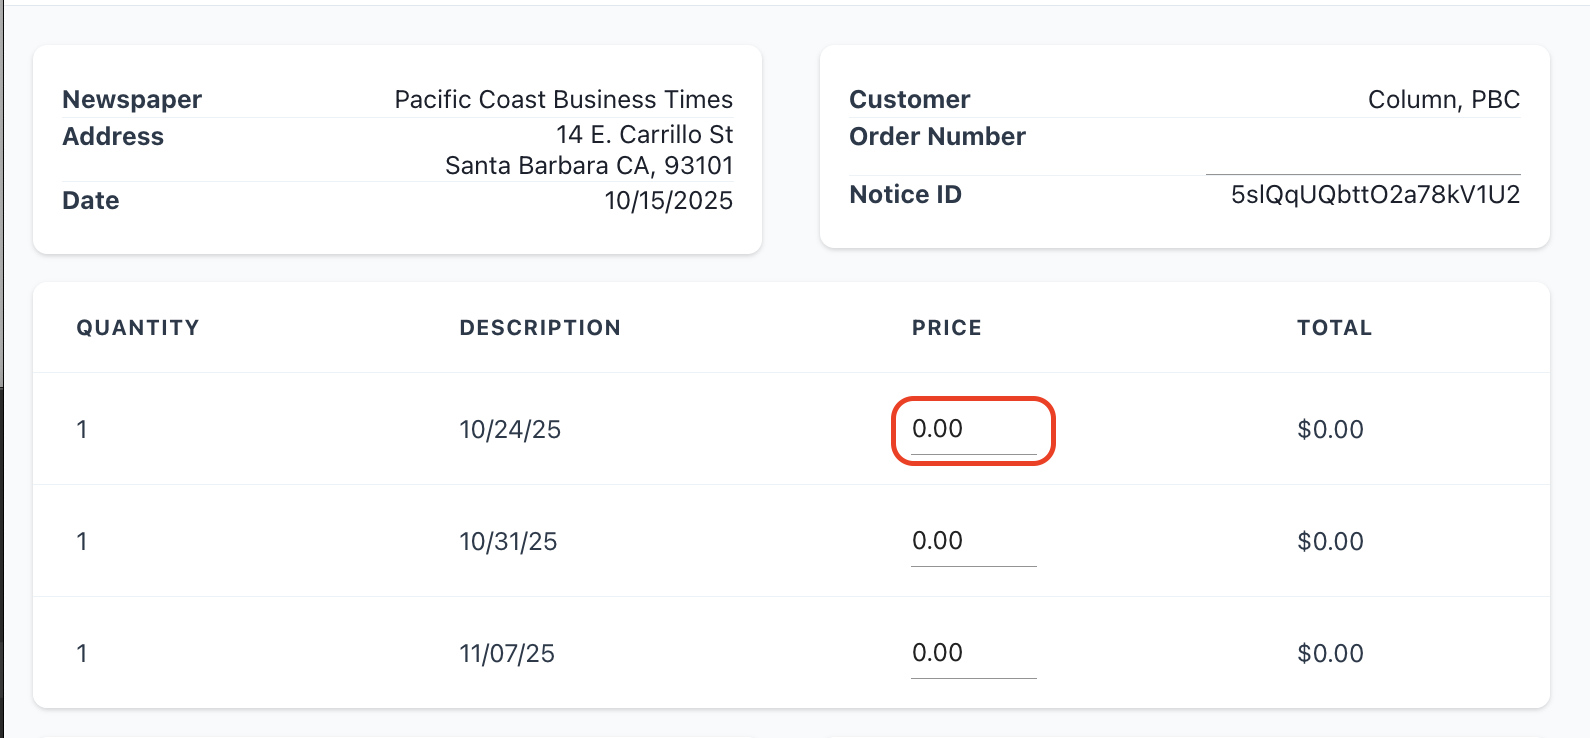Click the Pacific Coast Business Times name
1590x738 pixels.
click(x=563, y=100)
